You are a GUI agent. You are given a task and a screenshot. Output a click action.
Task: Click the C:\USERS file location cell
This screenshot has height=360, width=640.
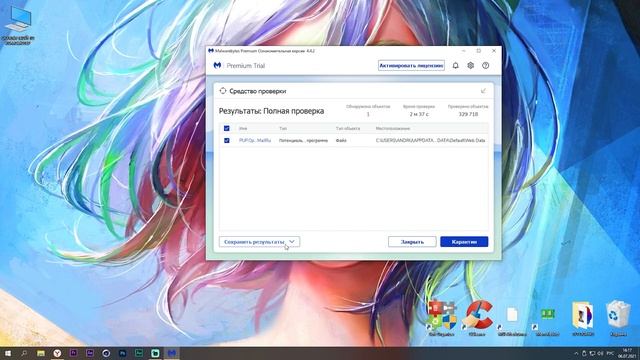430,140
